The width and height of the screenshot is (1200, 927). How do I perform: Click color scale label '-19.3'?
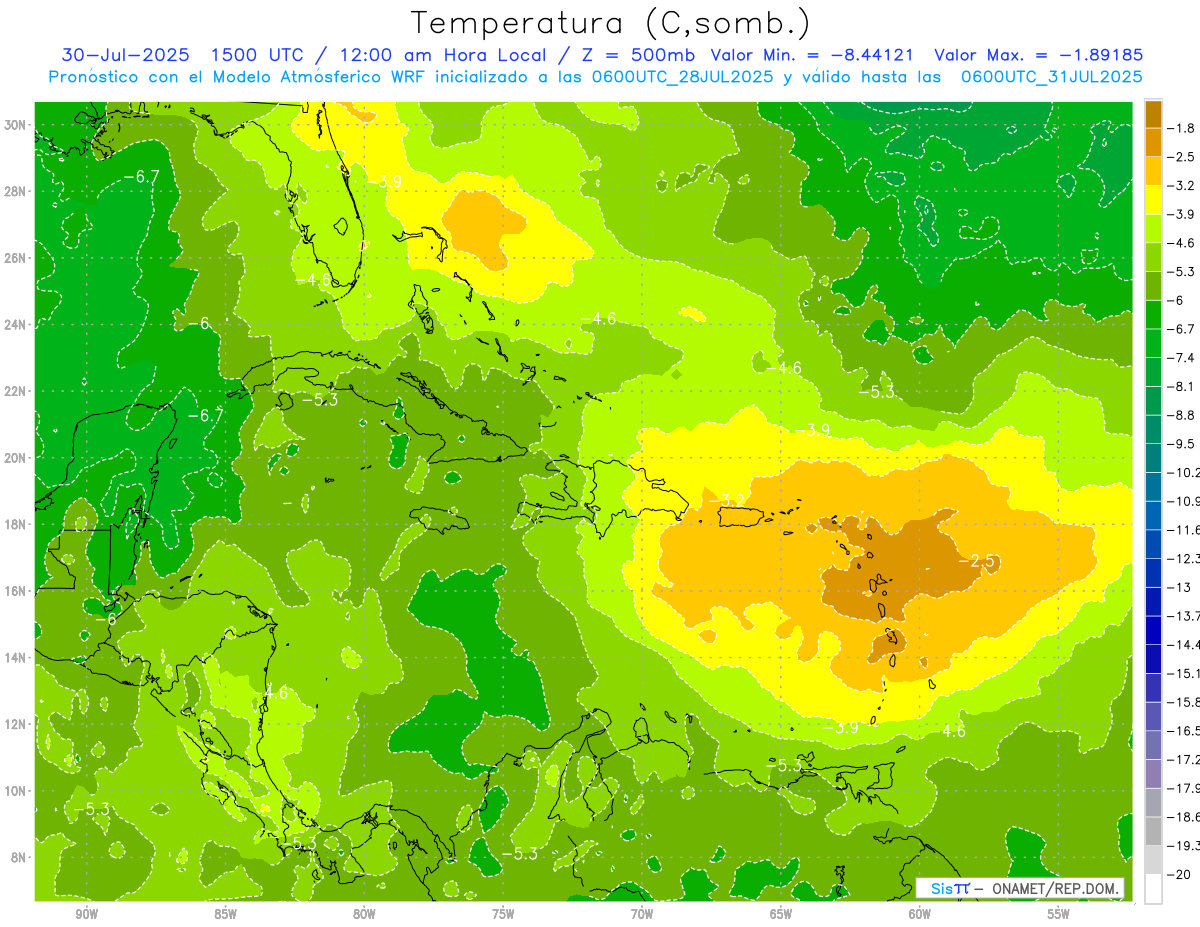(1185, 845)
